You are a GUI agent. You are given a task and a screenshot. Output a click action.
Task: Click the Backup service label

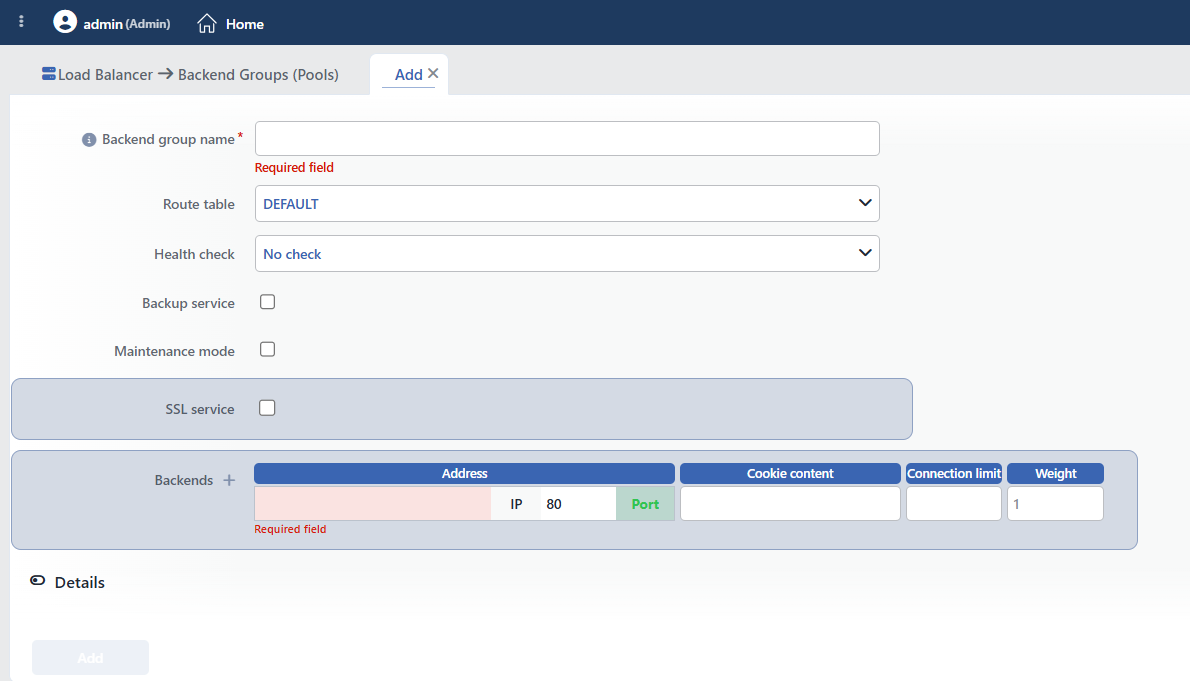pyautogui.click(x=188, y=303)
